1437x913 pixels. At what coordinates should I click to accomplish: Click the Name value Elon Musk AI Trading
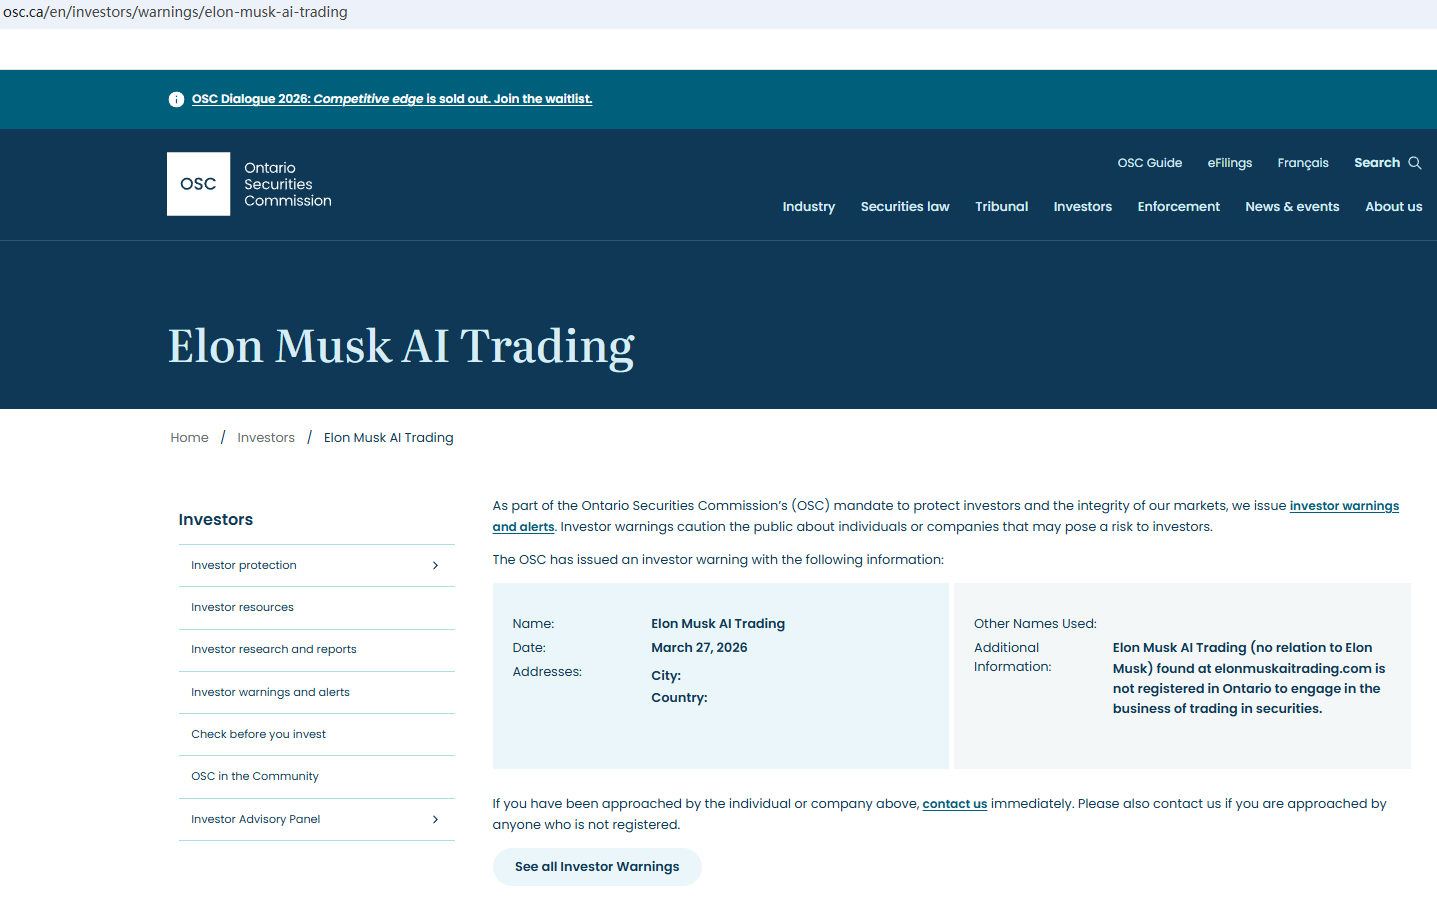(x=718, y=624)
